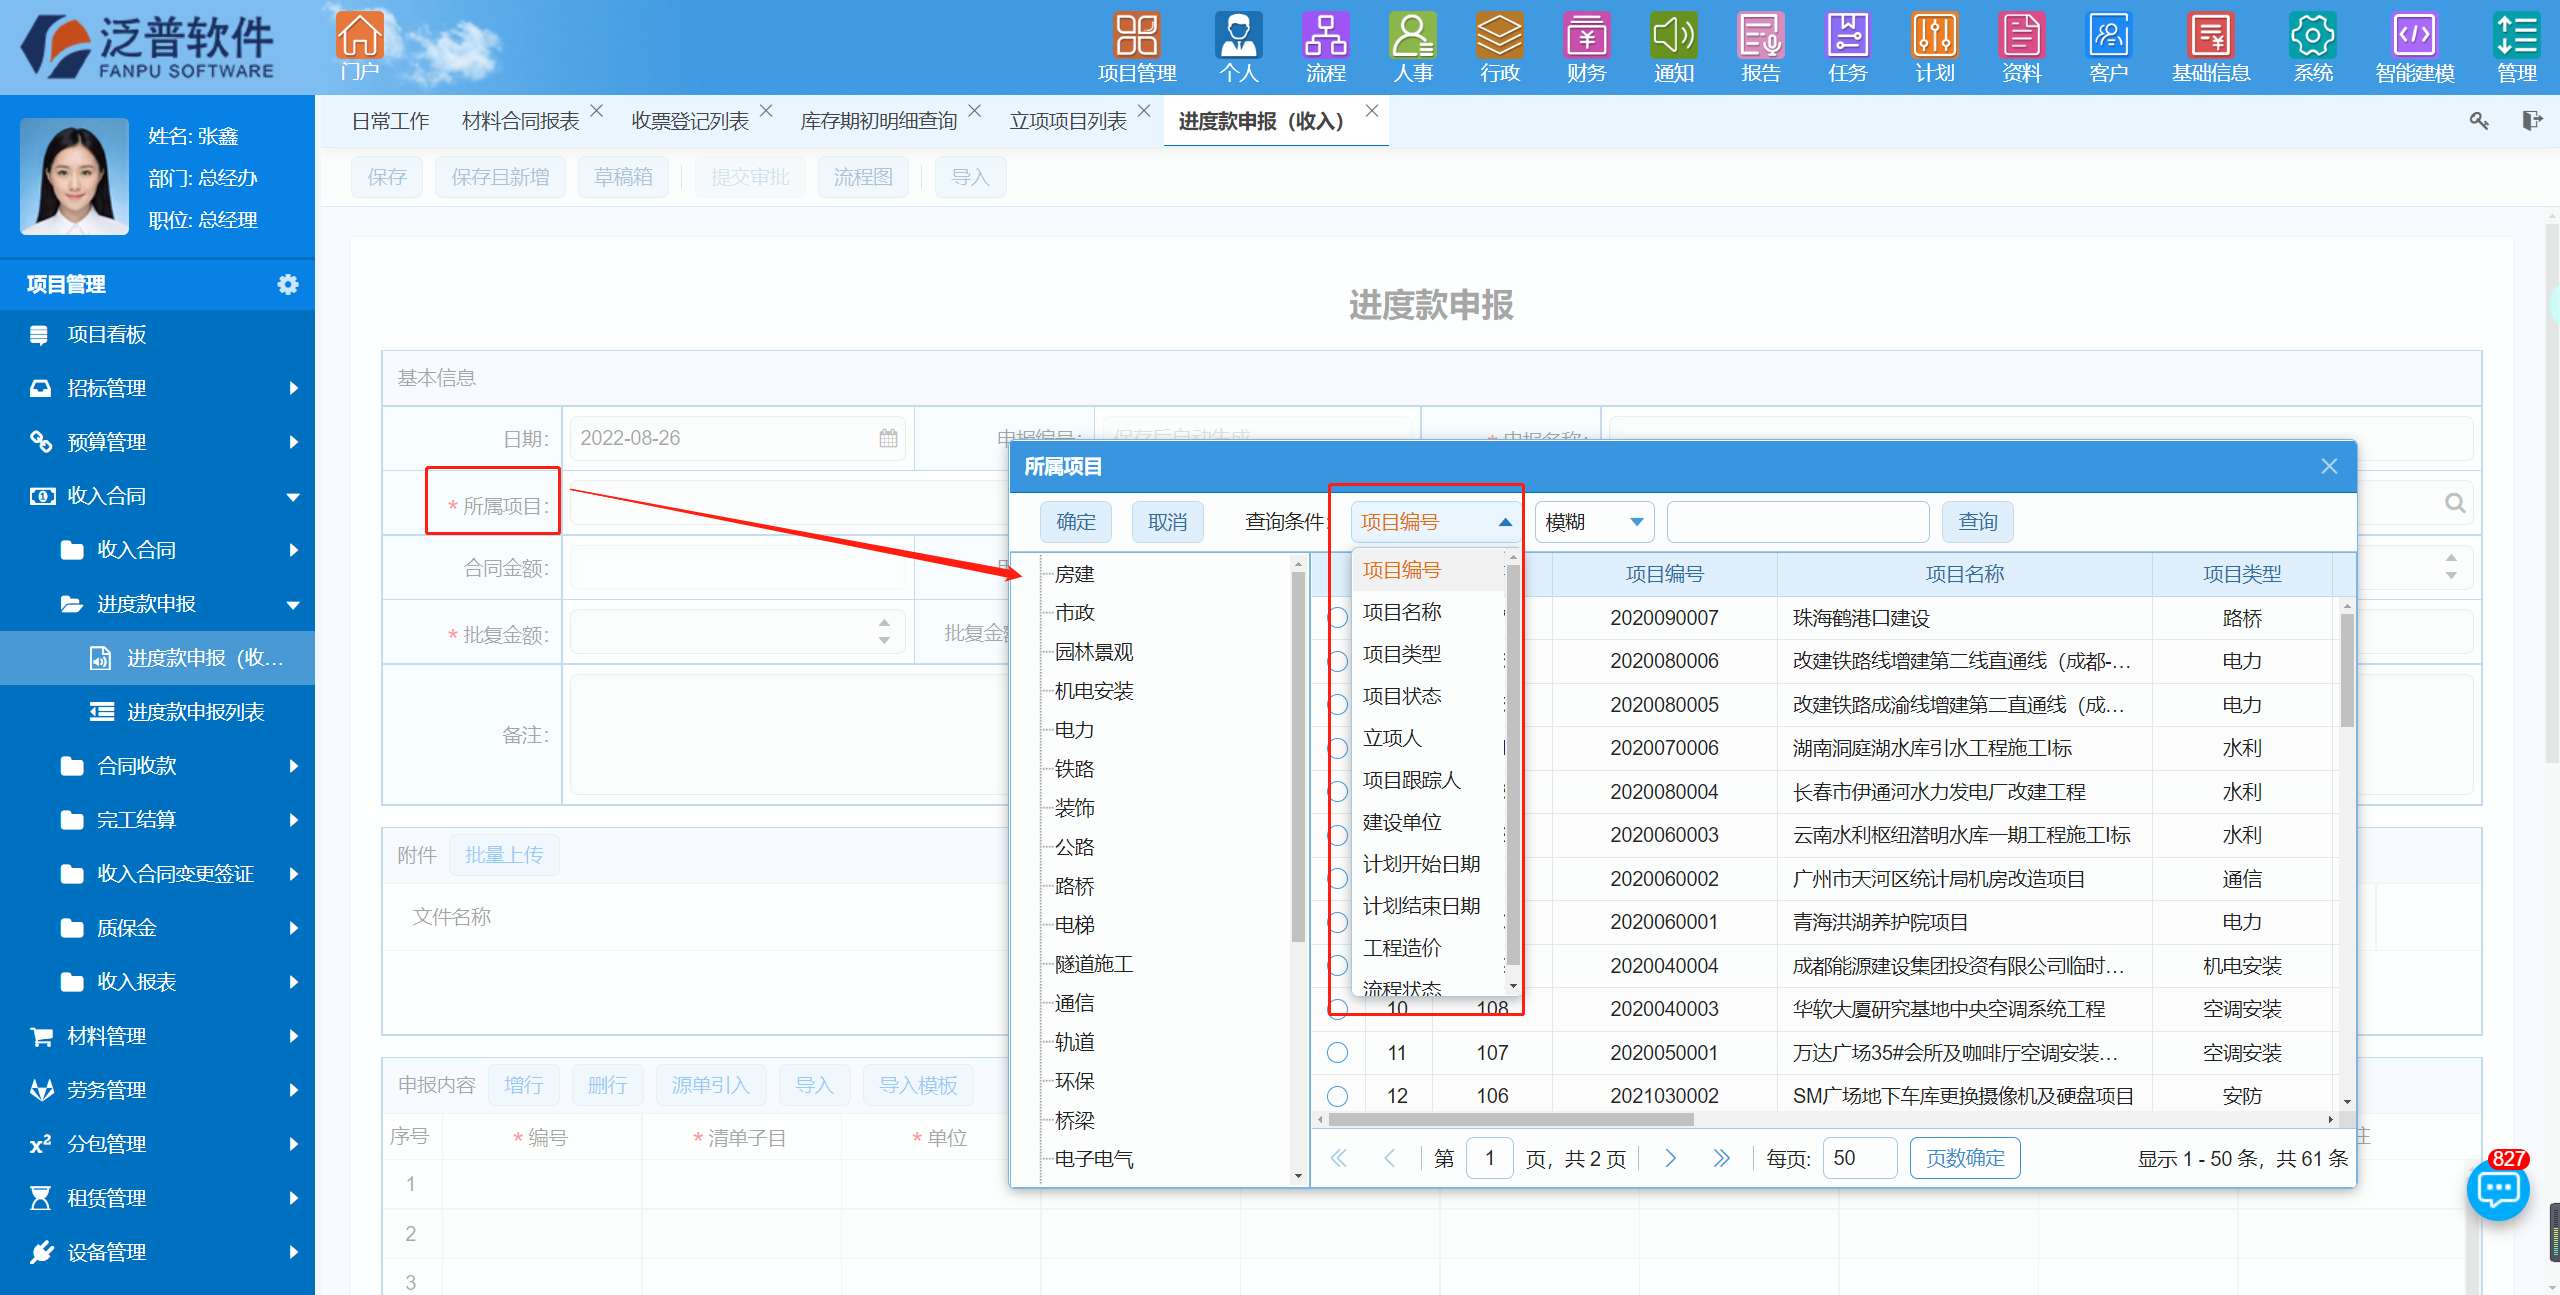Choose 项目名称 in the query condition list
2560x1295 pixels.
tap(1402, 612)
